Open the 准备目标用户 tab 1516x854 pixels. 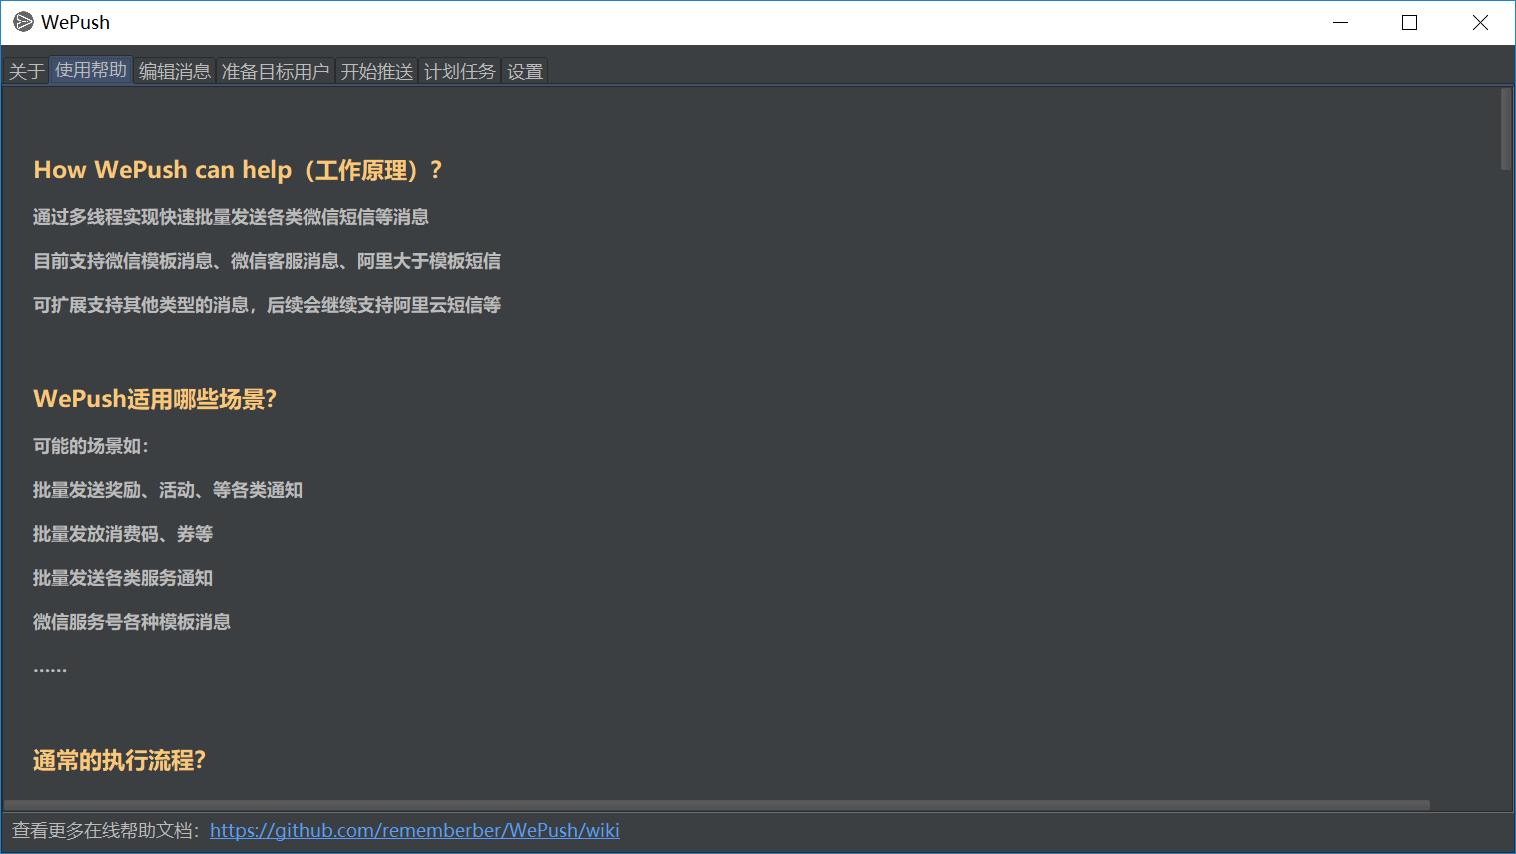(x=275, y=71)
